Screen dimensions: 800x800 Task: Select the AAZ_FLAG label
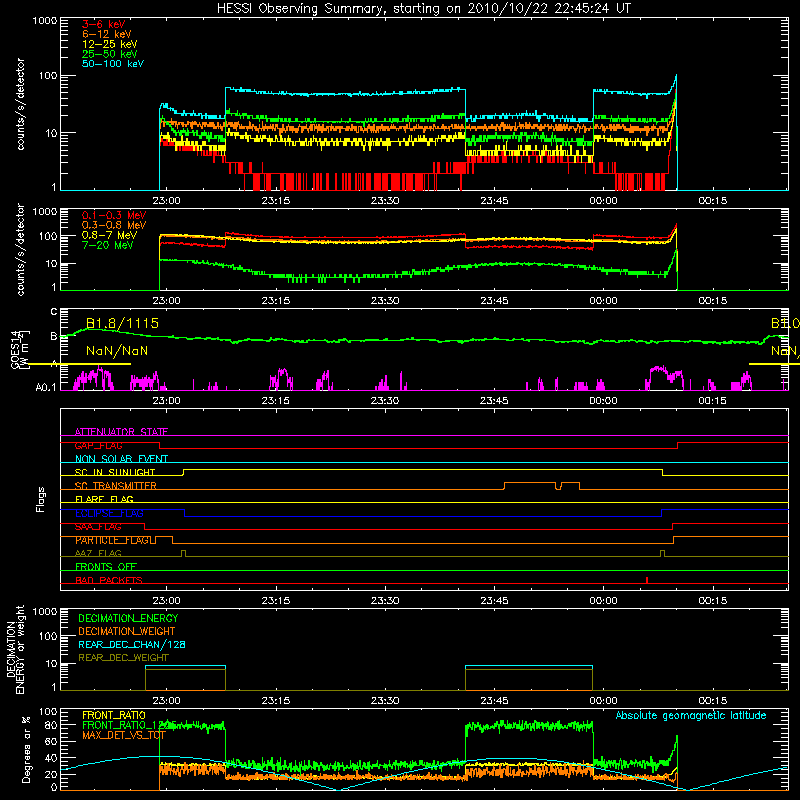[x=98, y=553]
